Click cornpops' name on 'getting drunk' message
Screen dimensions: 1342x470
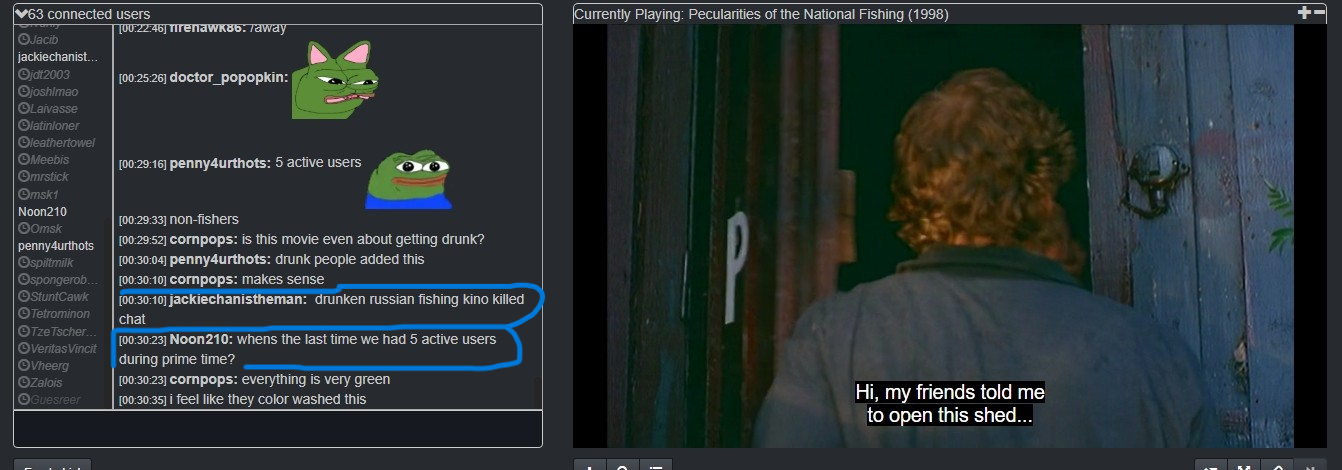[x=204, y=239]
